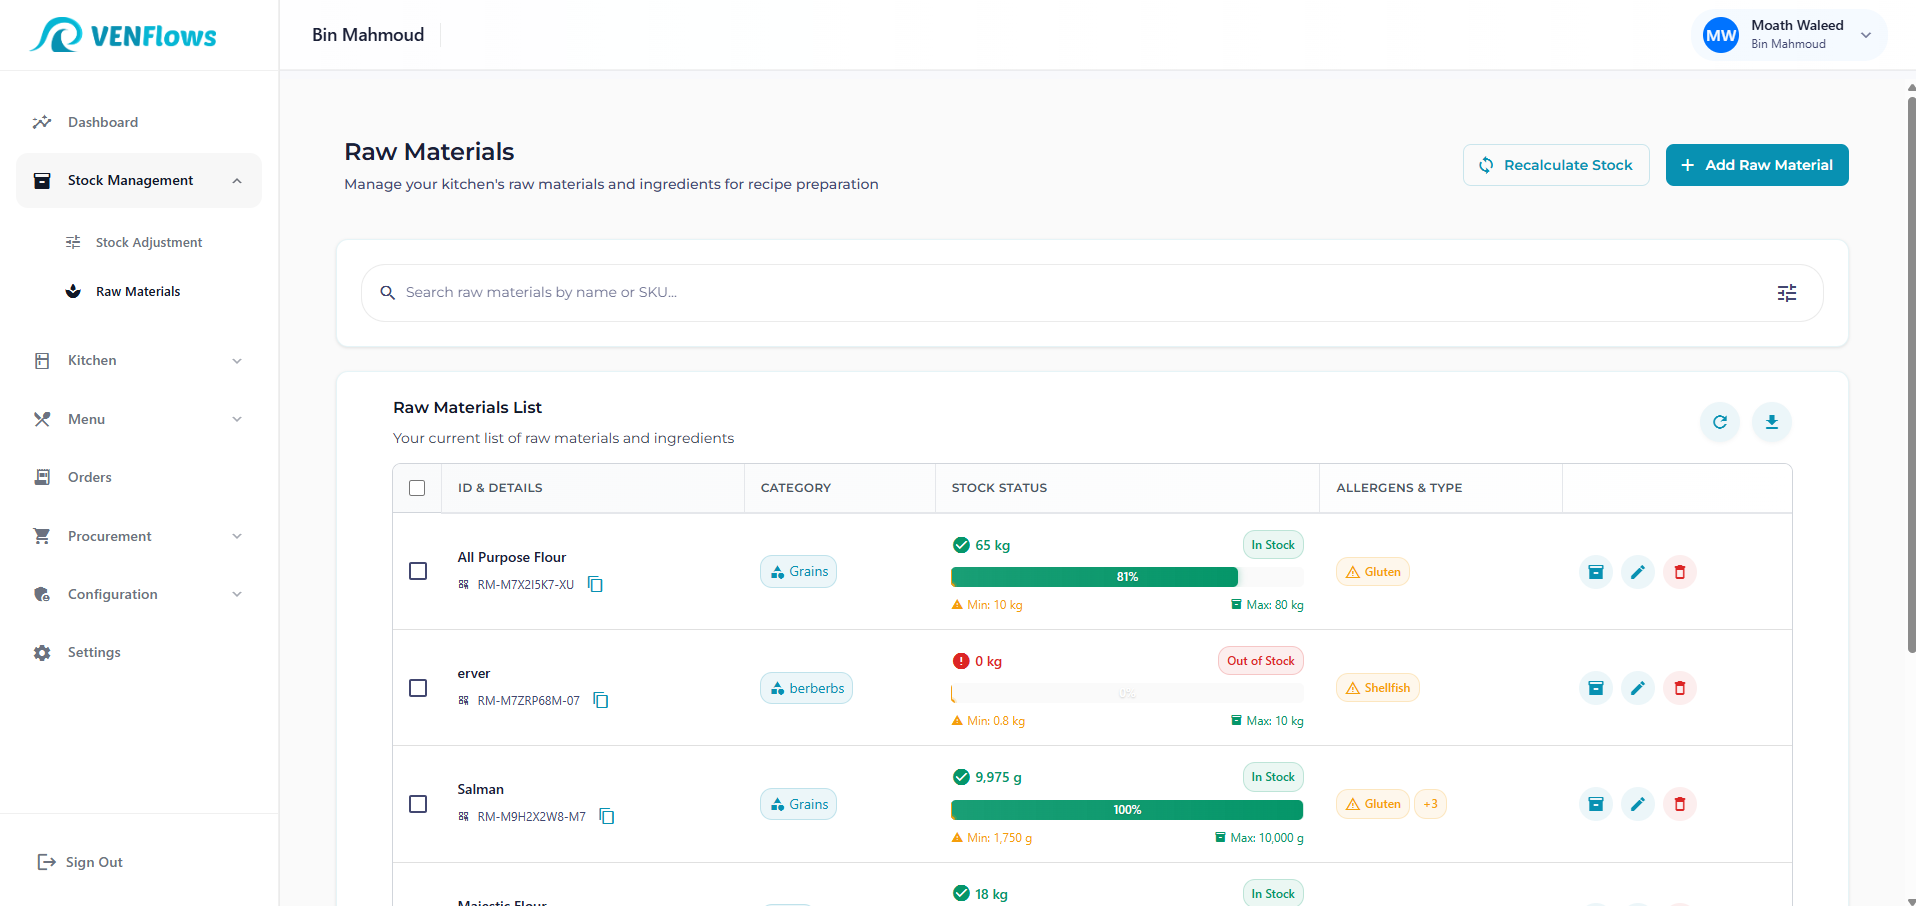Refresh the raw materials list

(1719, 422)
